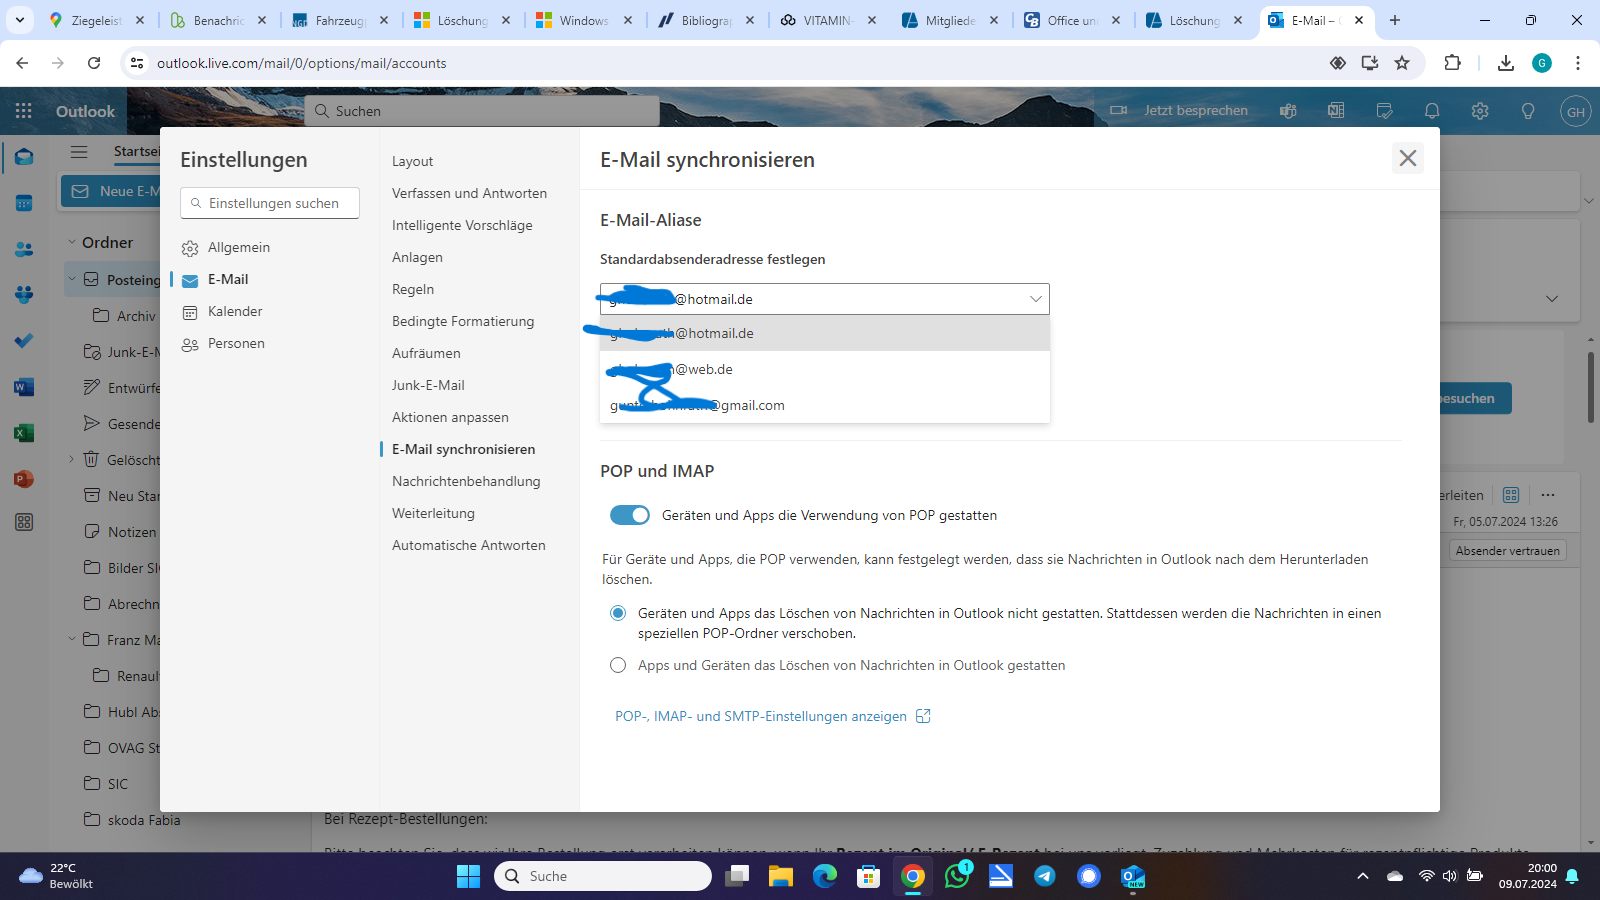
Task: Open WhatsApp from the taskbar
Action: [x=957, y=876]
